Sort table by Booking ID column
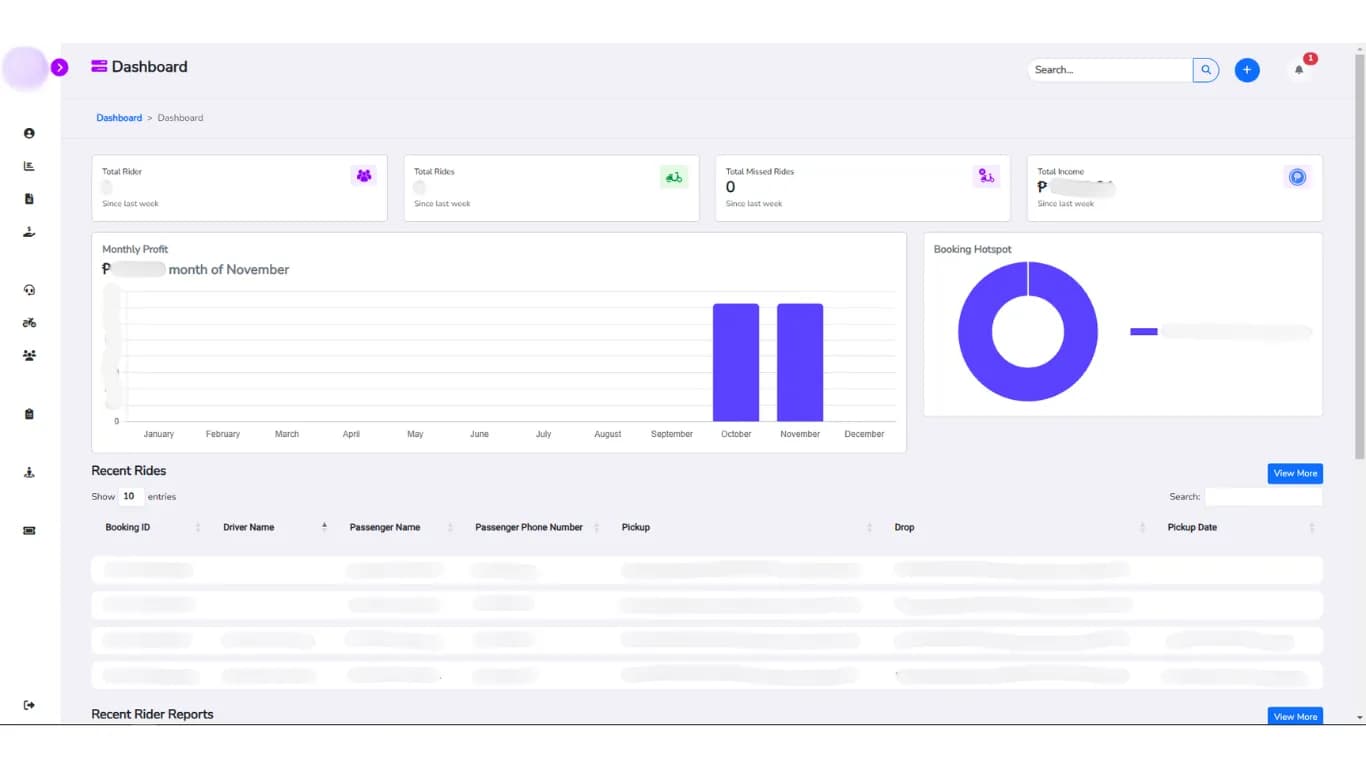The height and width of the screenshot is (768, 1366). click(x=128, y=527)
